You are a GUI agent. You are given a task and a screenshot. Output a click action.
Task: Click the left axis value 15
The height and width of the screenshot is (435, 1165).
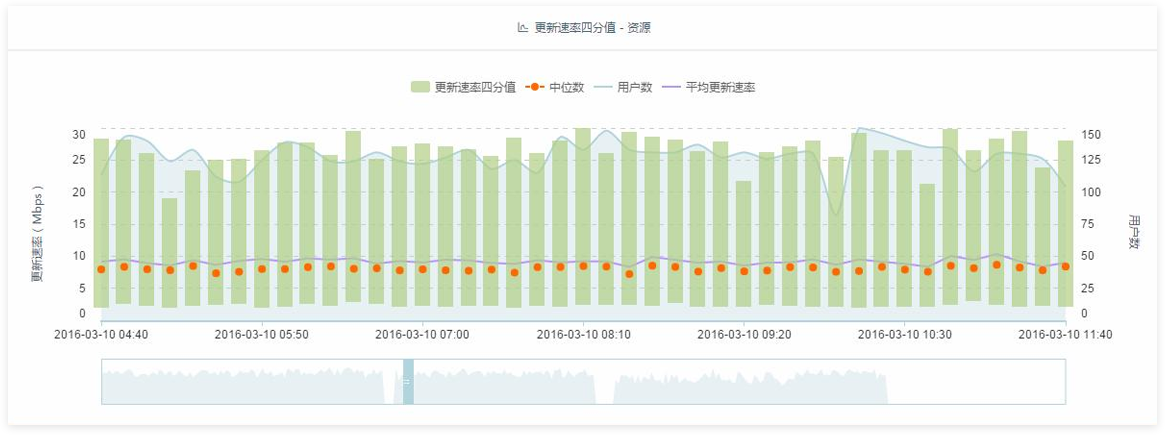pos(79,224)
